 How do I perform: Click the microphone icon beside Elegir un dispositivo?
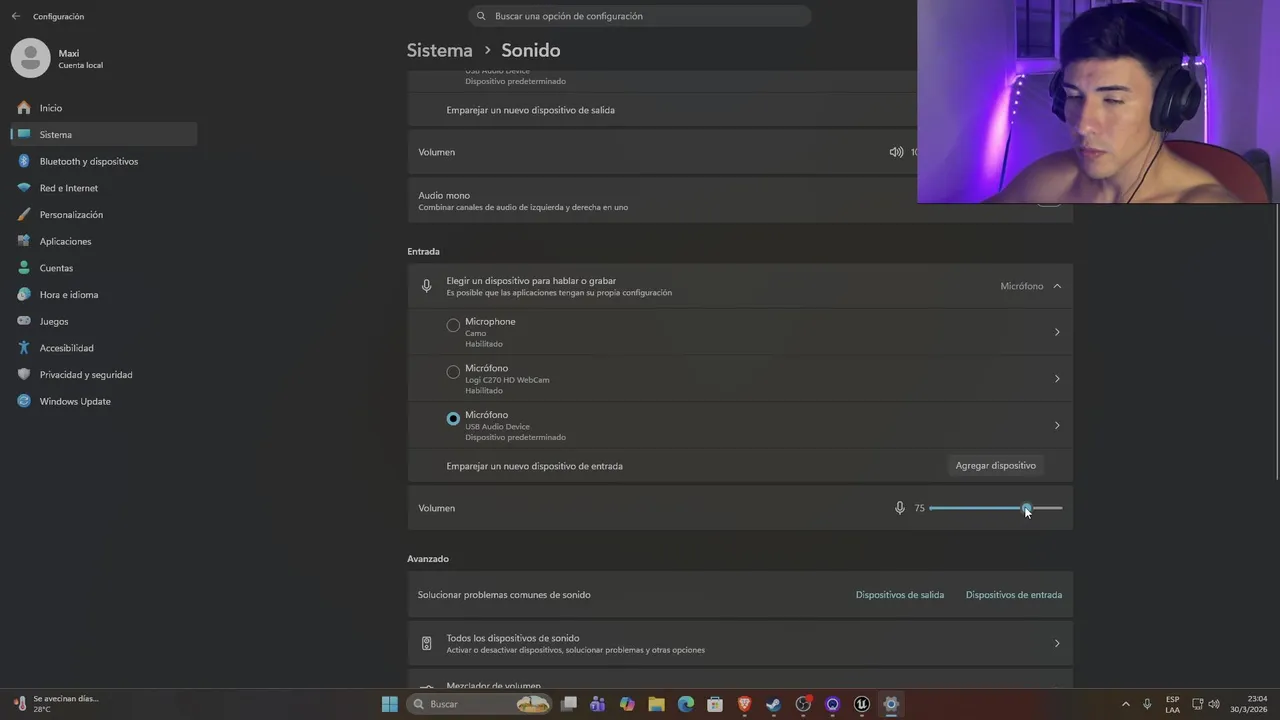(427, 286)
